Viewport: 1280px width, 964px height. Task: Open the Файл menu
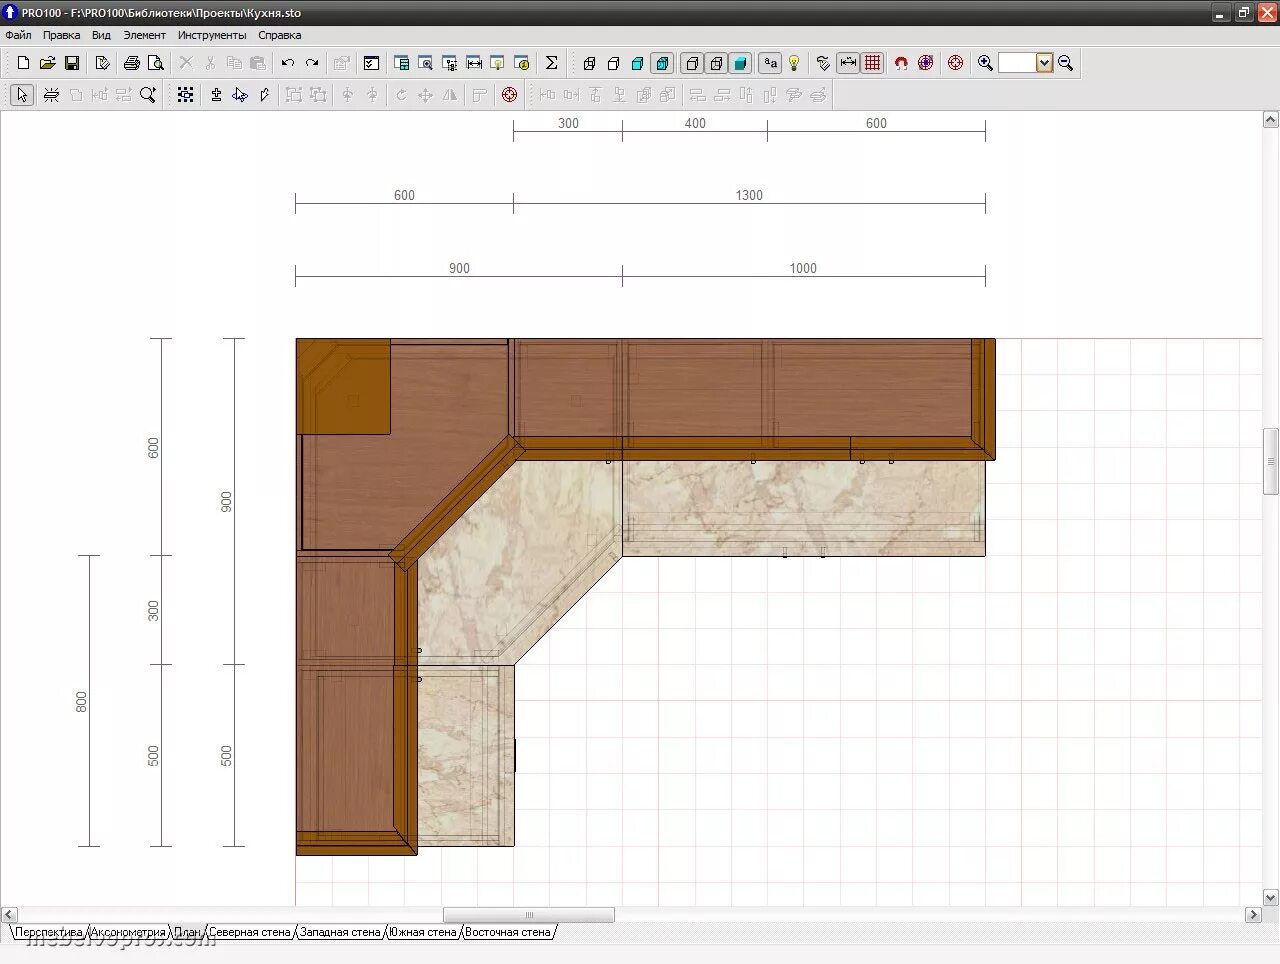[18, 35]
